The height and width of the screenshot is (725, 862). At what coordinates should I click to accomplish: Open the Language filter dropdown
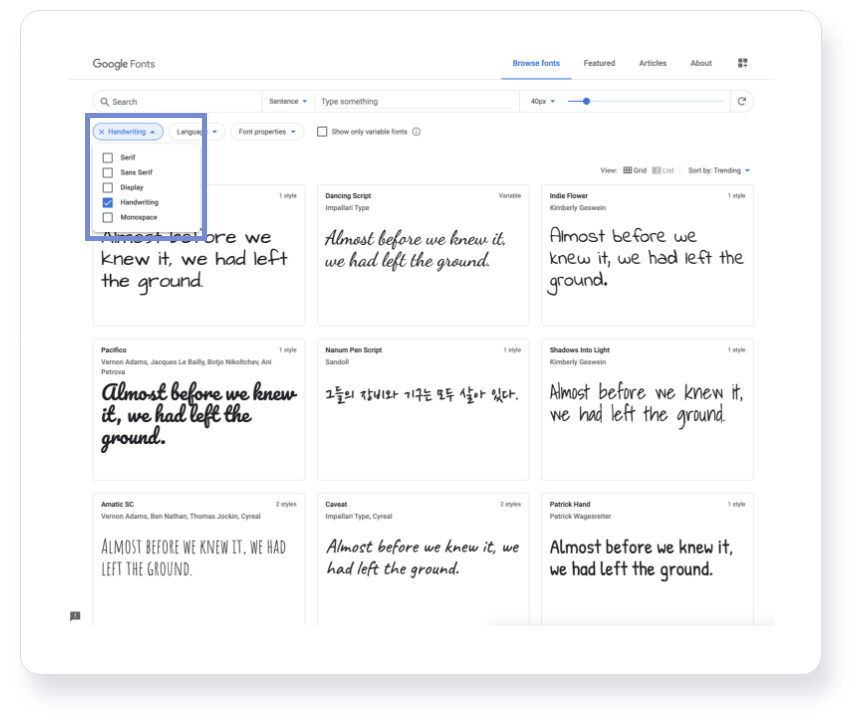[x=197, y=132]
